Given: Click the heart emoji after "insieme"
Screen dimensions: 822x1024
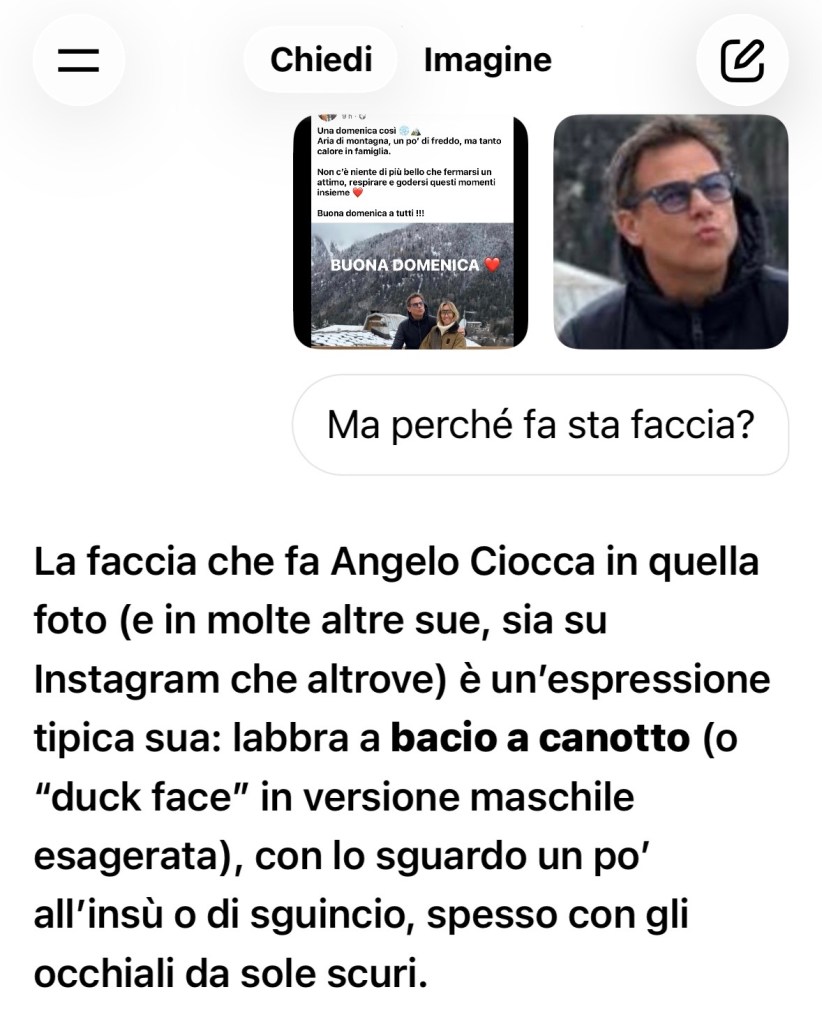Looking at the screenshot, I should point(357,193).
